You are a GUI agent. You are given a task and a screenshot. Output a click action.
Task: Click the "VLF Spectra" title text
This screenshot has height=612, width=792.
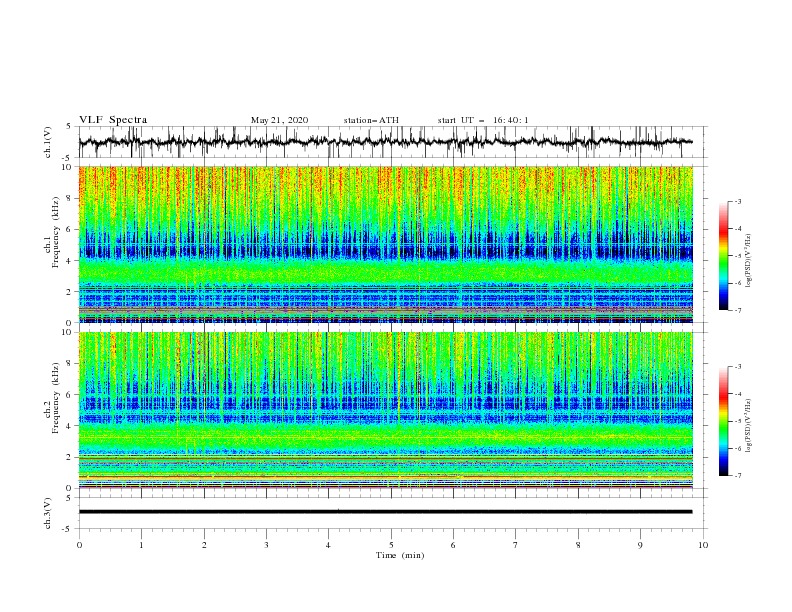(x=113, y=120)
